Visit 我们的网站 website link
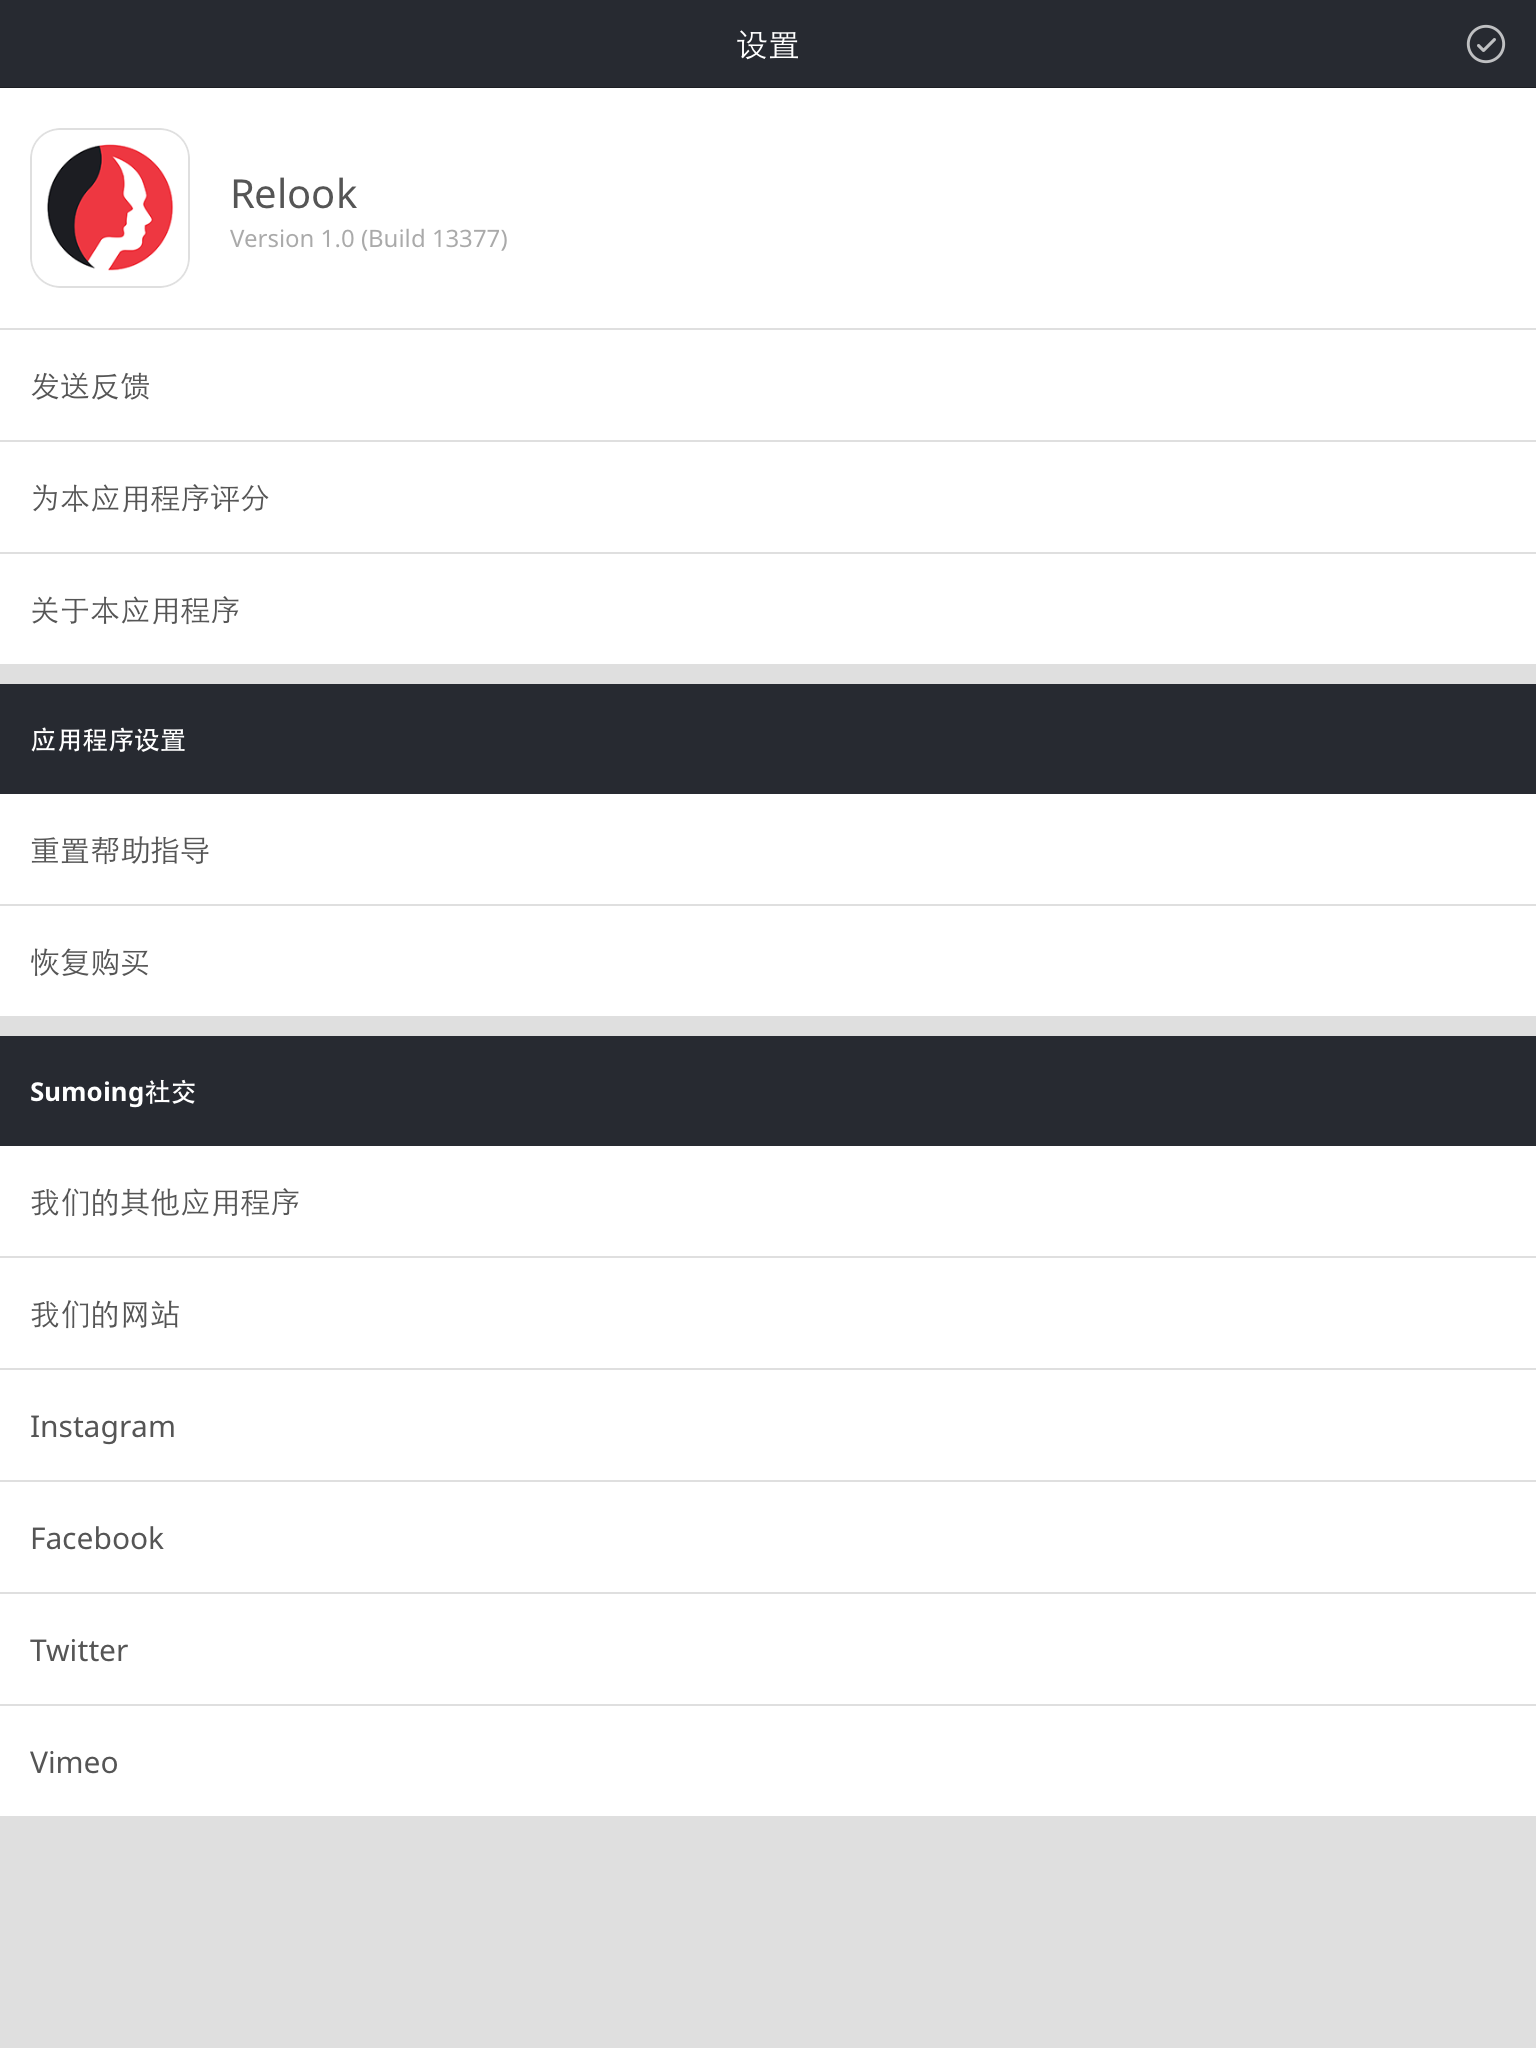The width and height of the screenshot is (1536, 2048). 768,1314
